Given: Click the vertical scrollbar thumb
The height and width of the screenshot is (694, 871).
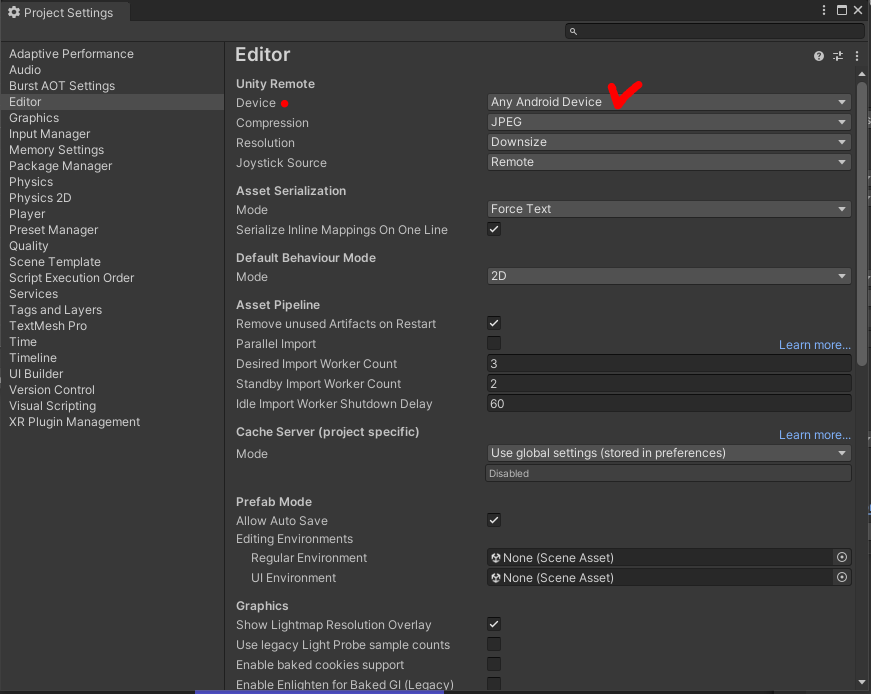Looking at the screenshot, I should [862, 224].
